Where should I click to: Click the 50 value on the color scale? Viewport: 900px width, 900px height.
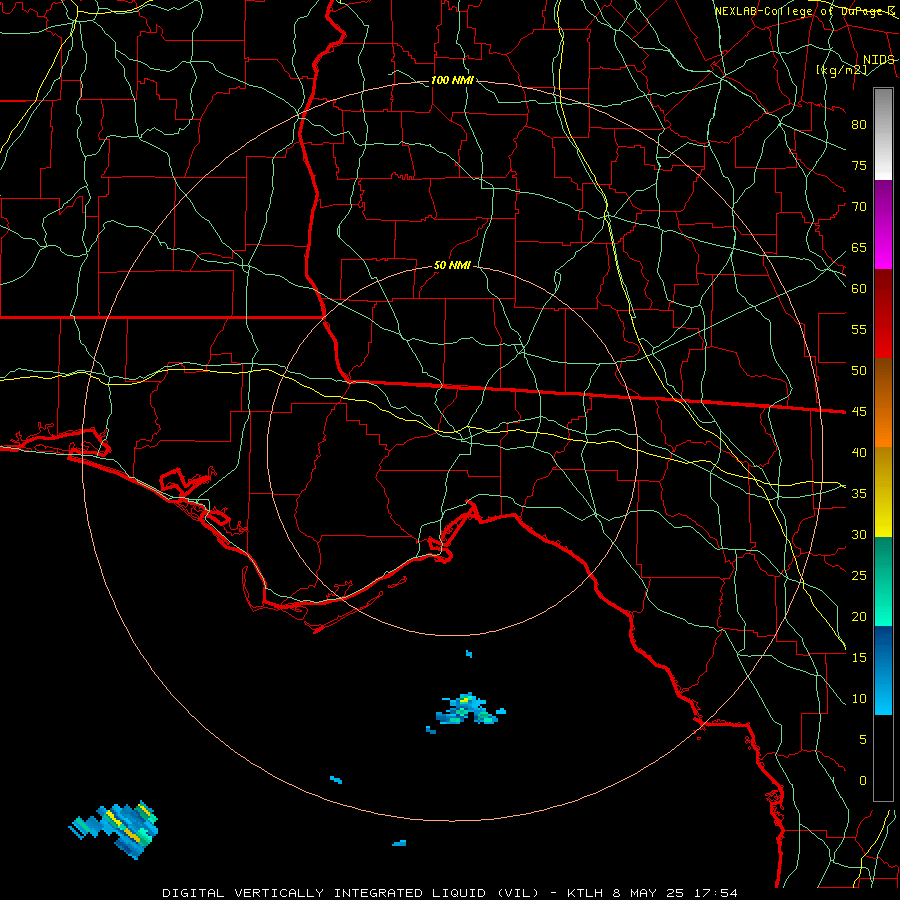(x=859, y=370)
